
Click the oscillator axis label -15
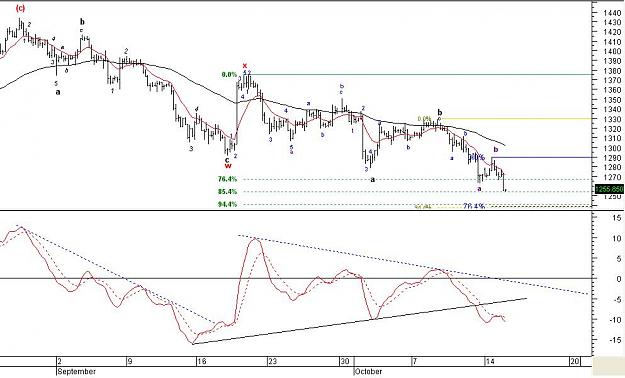(614, 340)
